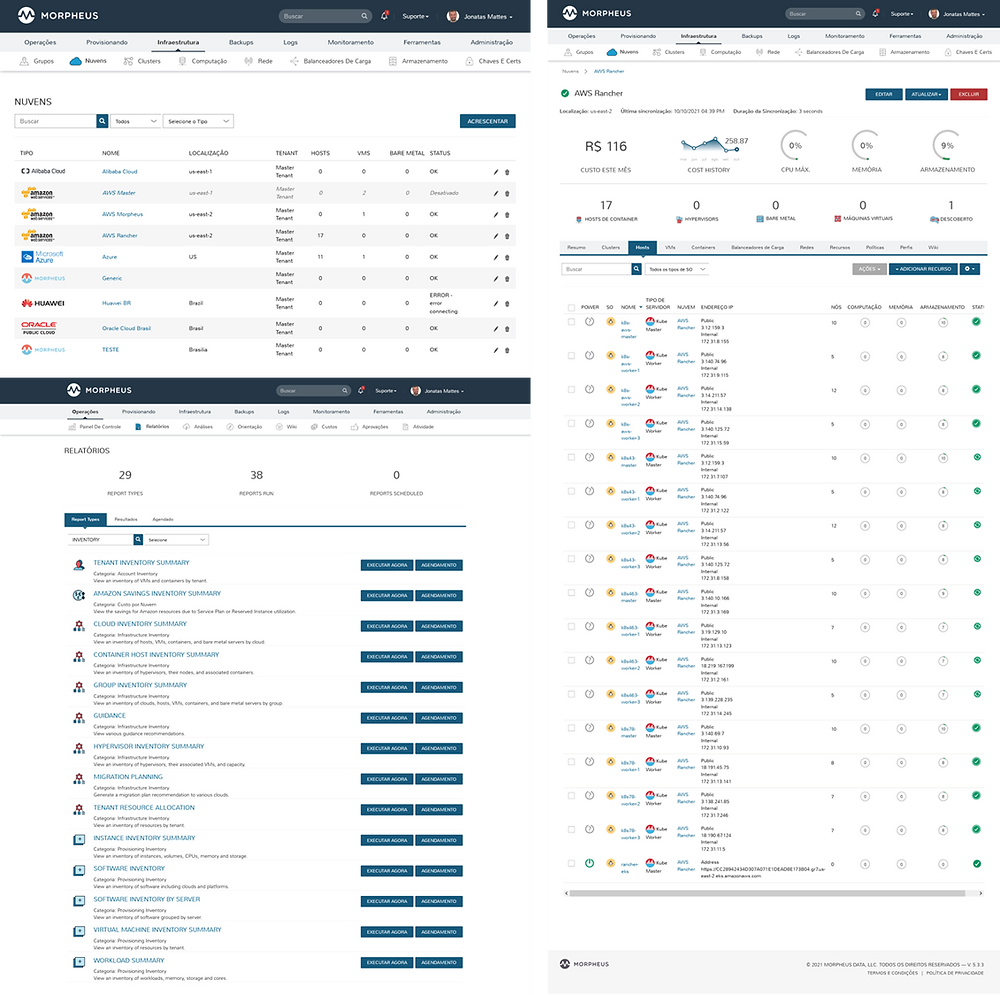Image resolution: width=1000 pixels, height=995 pixels.
Task: Tick checkbox for rancher-eks host
Action: click(571, 864)
